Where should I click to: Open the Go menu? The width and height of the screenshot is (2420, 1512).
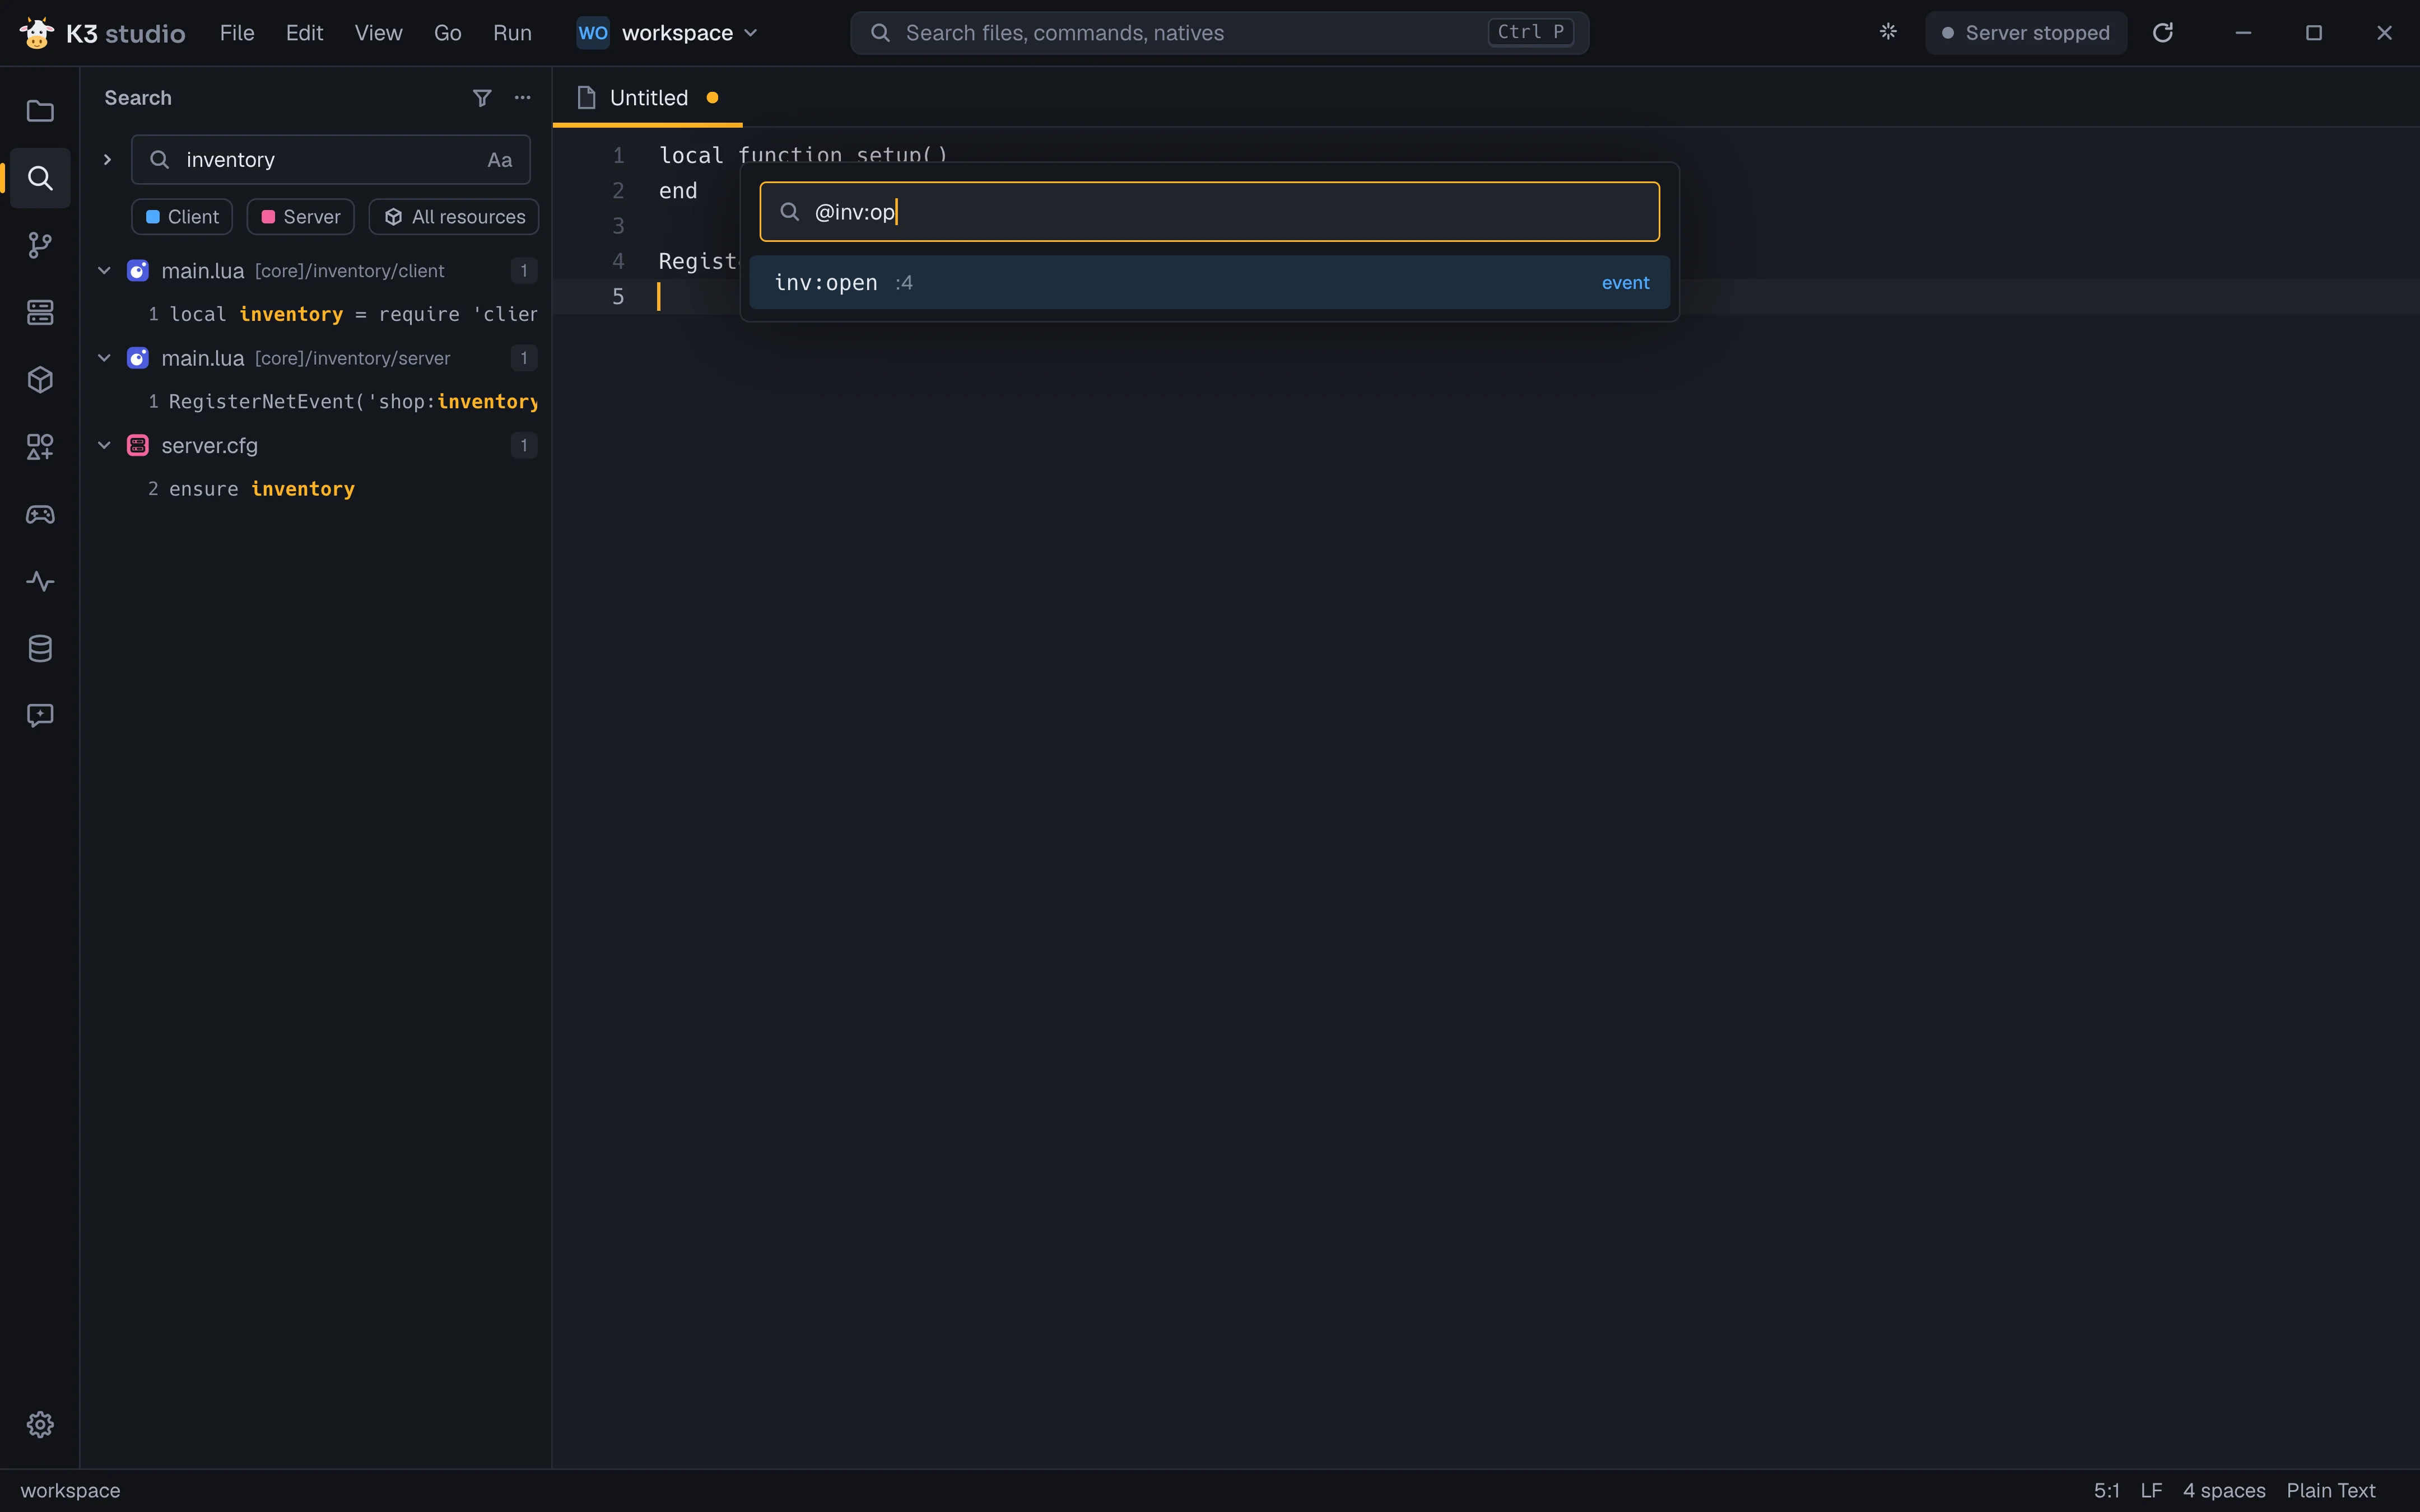point(447,33)
